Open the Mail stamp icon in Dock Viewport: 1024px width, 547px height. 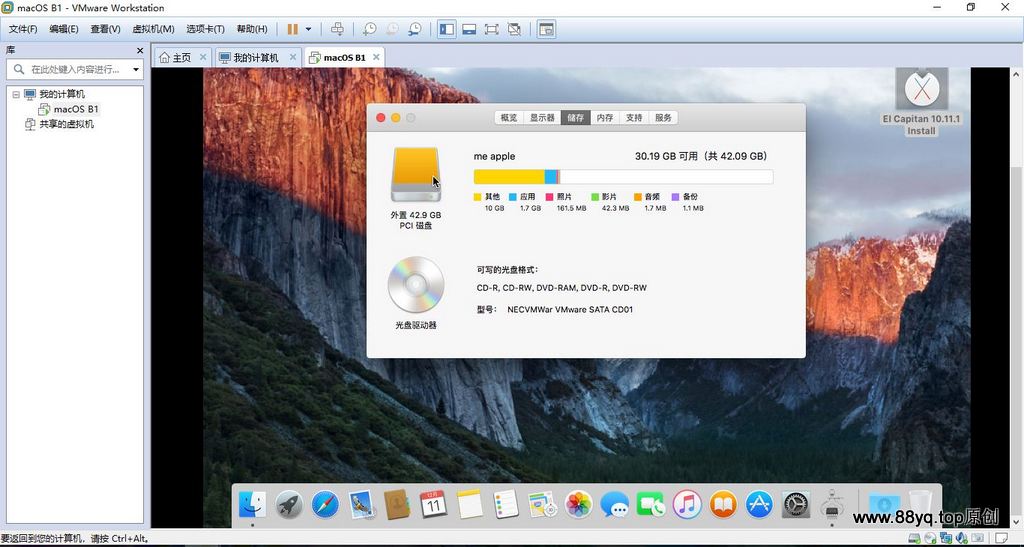(361, 505)
